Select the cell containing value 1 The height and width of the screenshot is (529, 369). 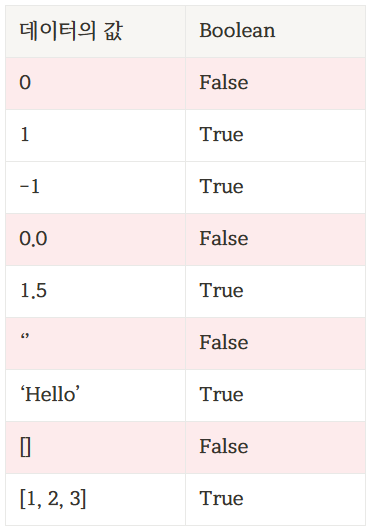(95, 136)
